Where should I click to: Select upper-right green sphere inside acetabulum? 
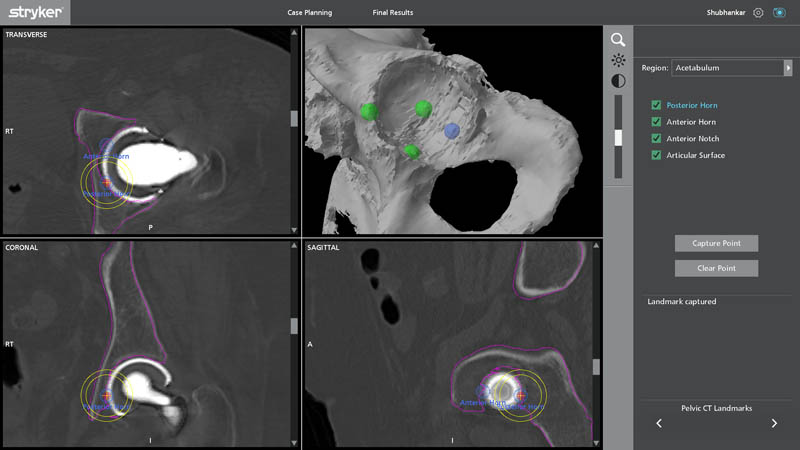tap(423, 109)
